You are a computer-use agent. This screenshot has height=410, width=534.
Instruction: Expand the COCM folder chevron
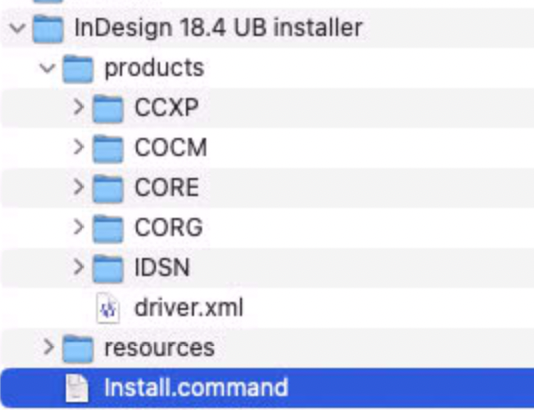pyautogui.click(x=79, y=147)
